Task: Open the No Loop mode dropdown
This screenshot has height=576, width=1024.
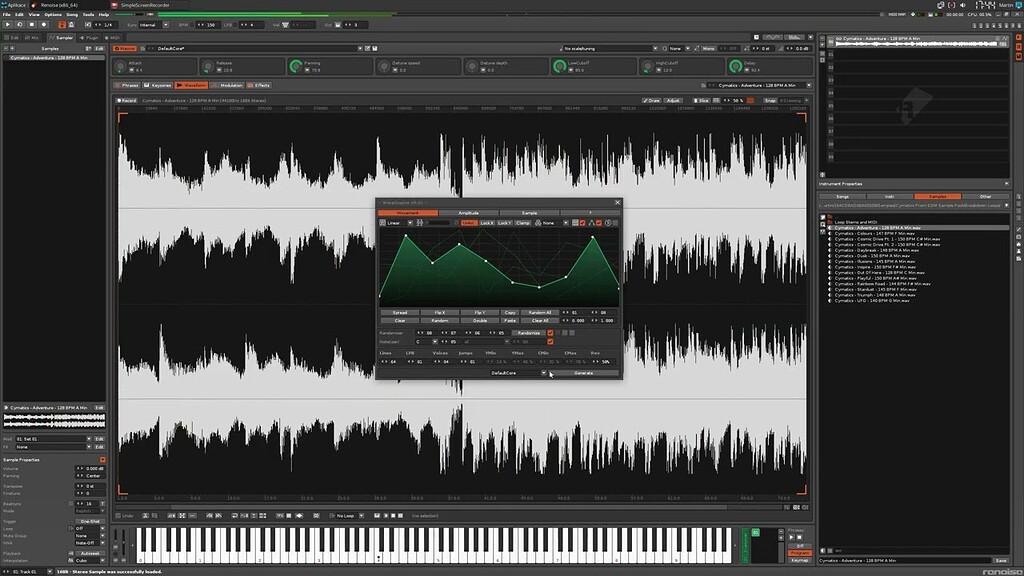Action: pos(349,516)
